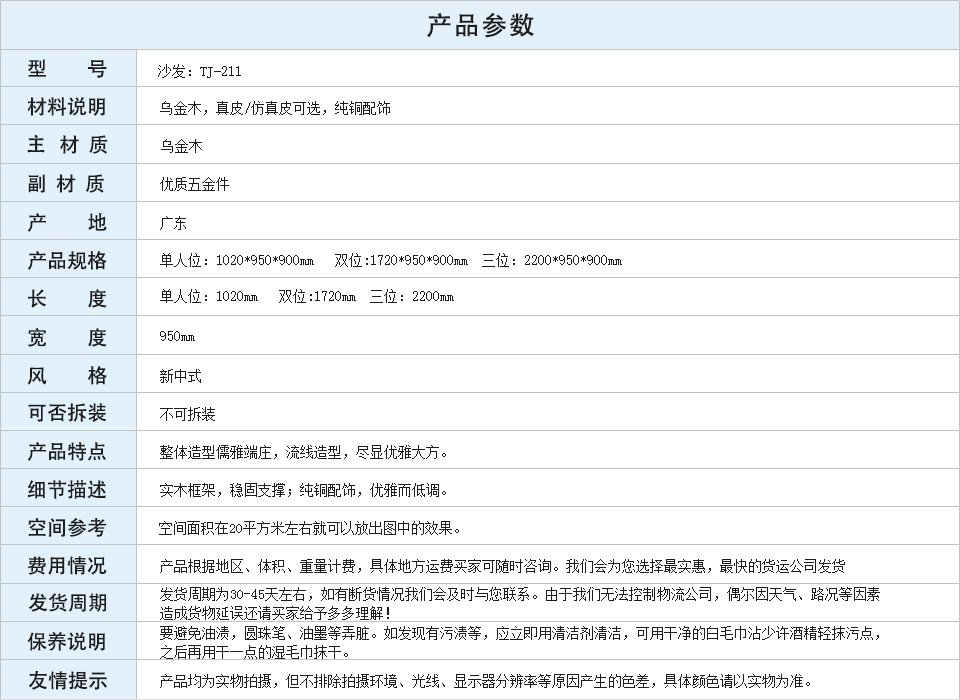Click the 型号 row label
Viewport: 960px width, 700px height.
click(67, 69)
